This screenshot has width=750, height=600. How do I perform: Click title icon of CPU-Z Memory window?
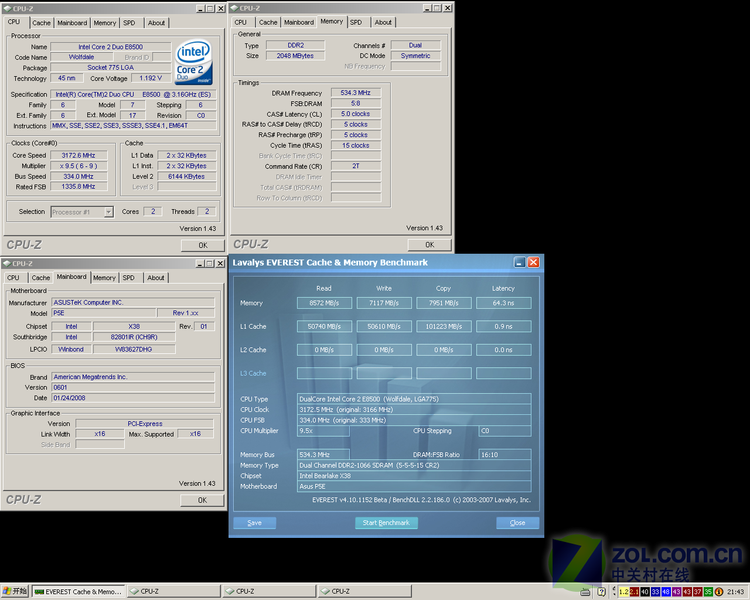(x=234, y=8)
